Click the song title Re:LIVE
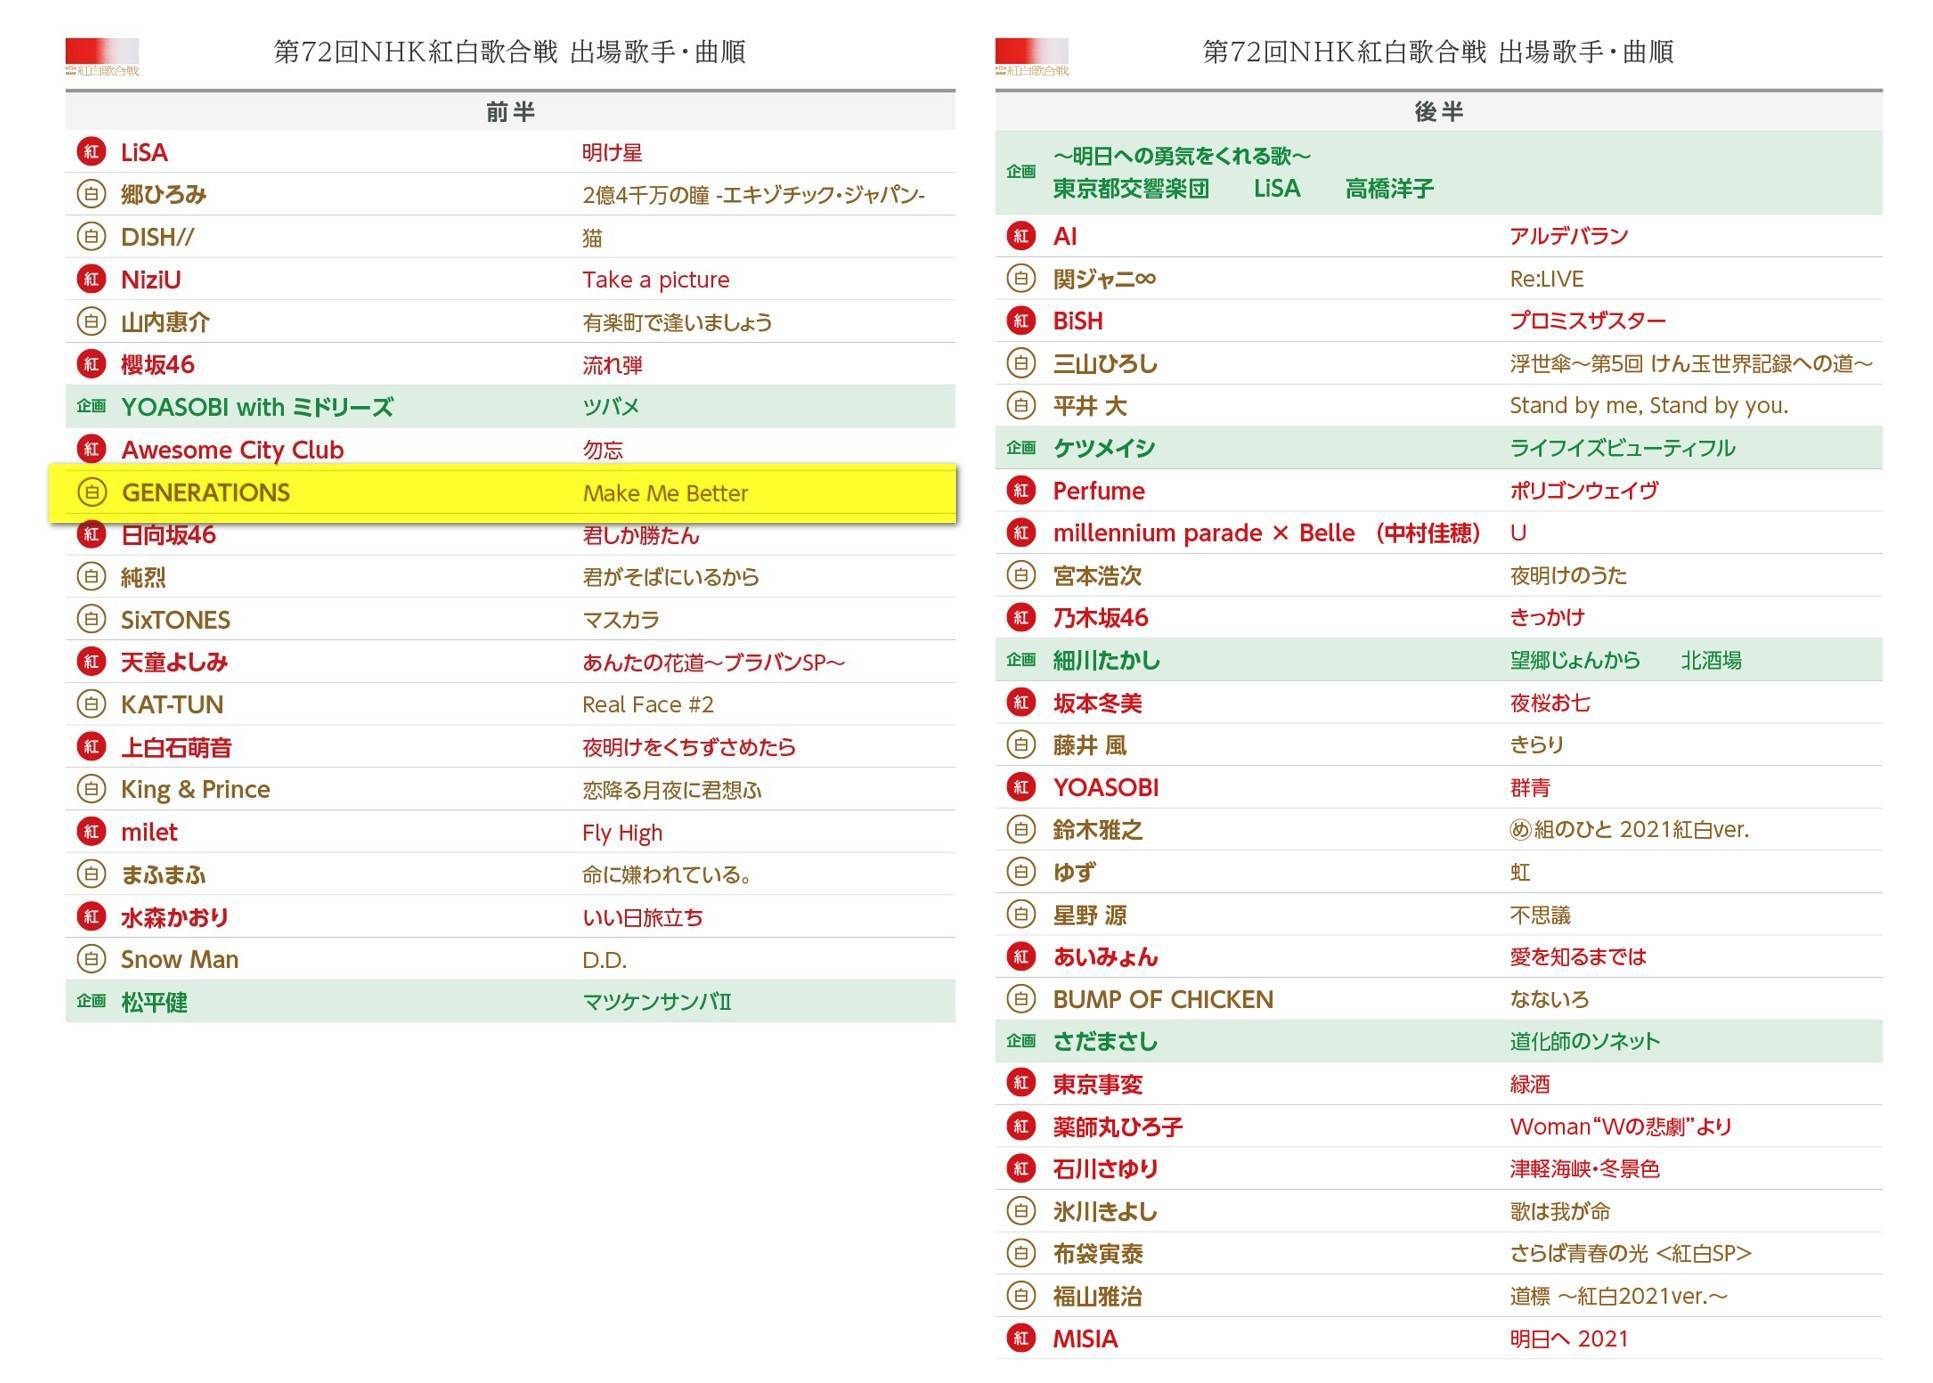This screenshot has height=1383, width=1933. pyautogui.click(x=1547, y=279)
